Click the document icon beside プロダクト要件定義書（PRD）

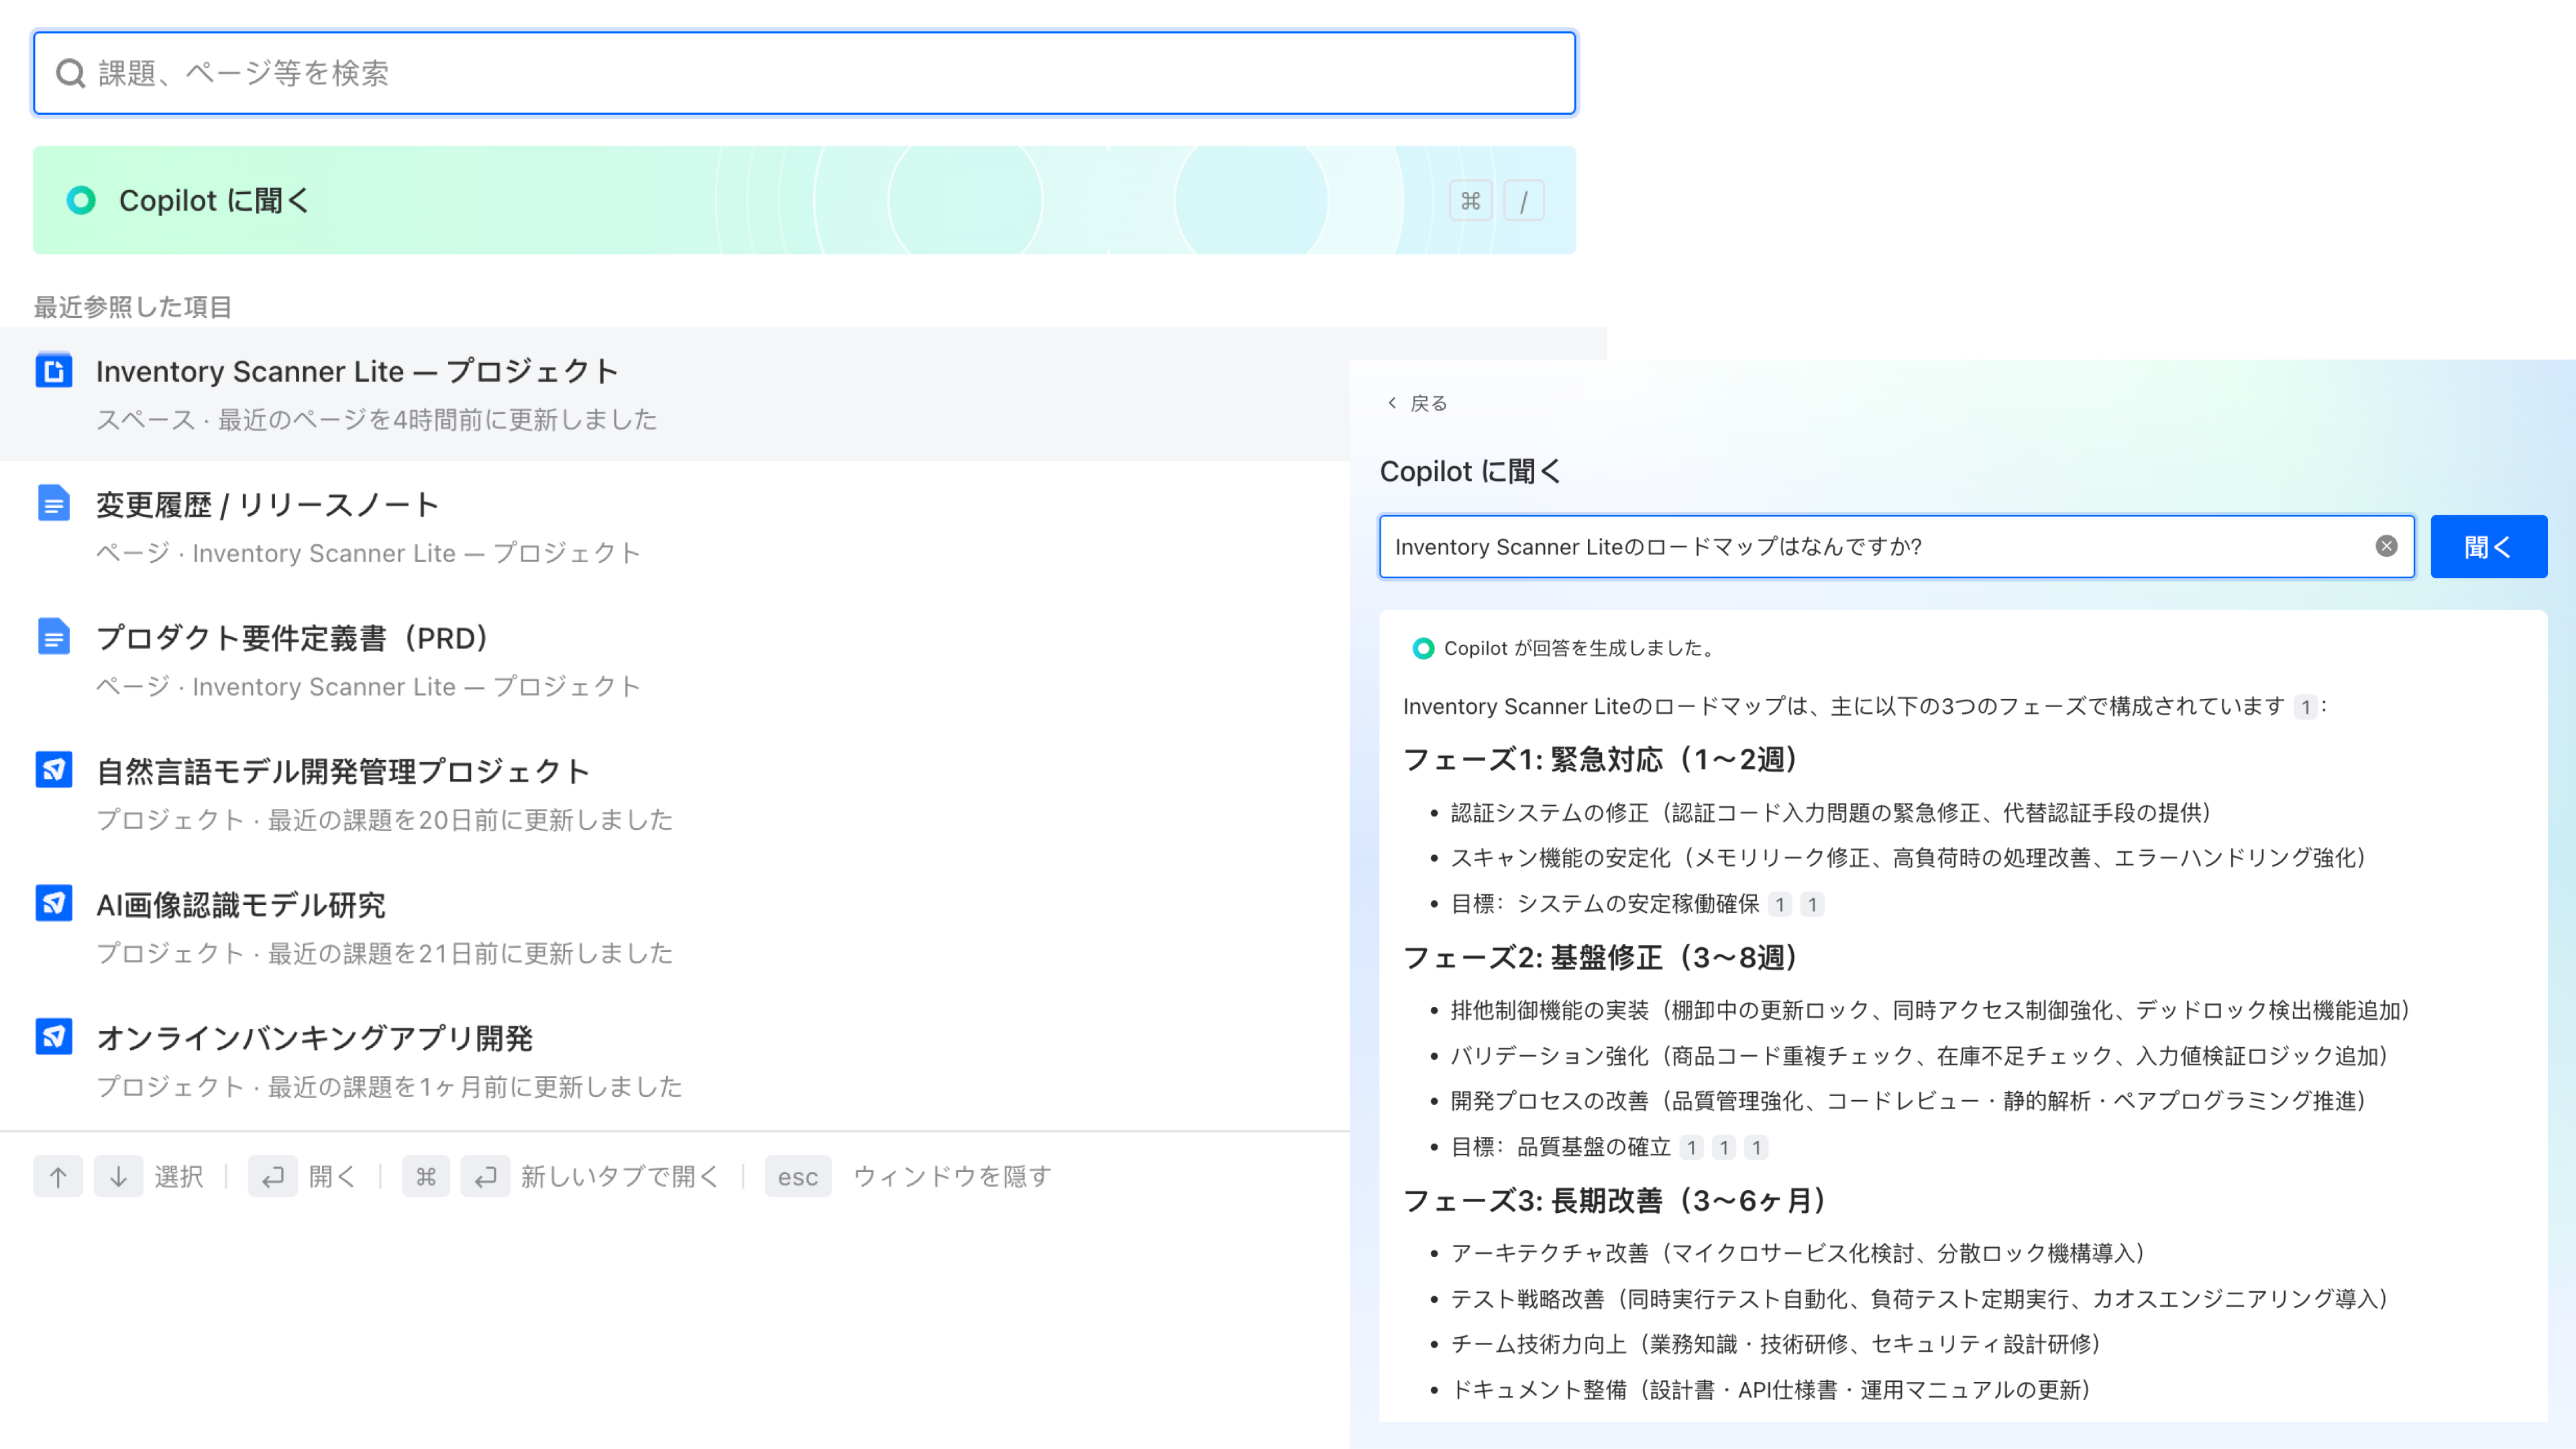[x=53, y=637]
